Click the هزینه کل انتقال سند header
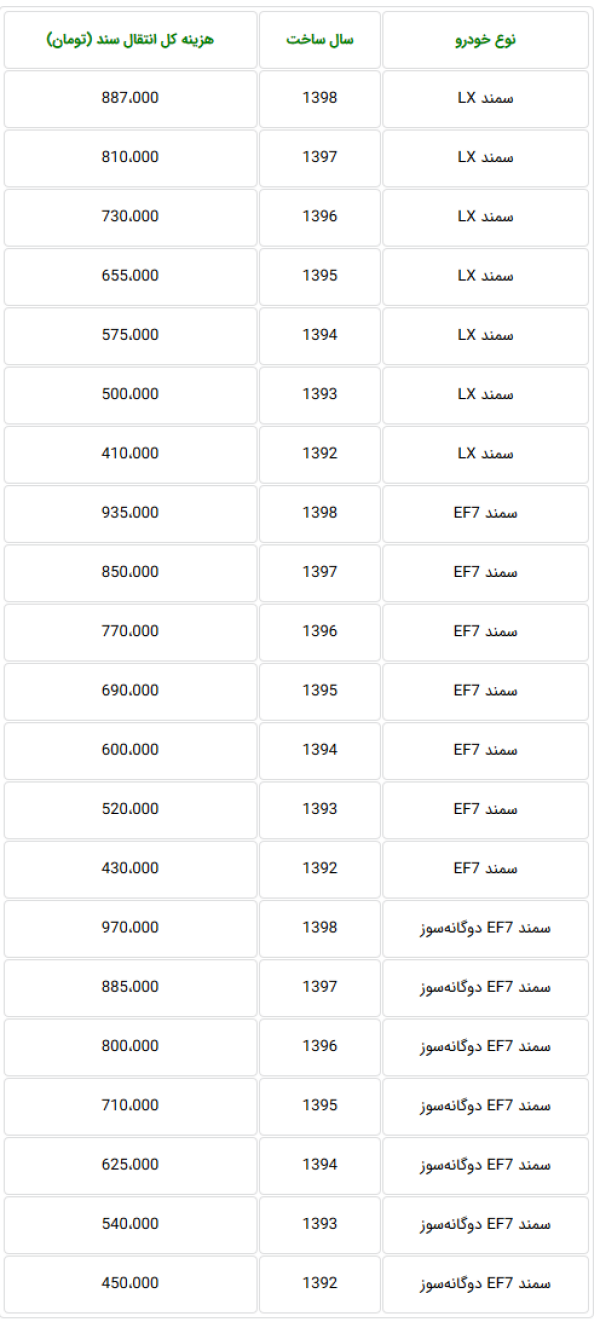Viewport: 600px width, 1322px height. (x=130, y=40)
